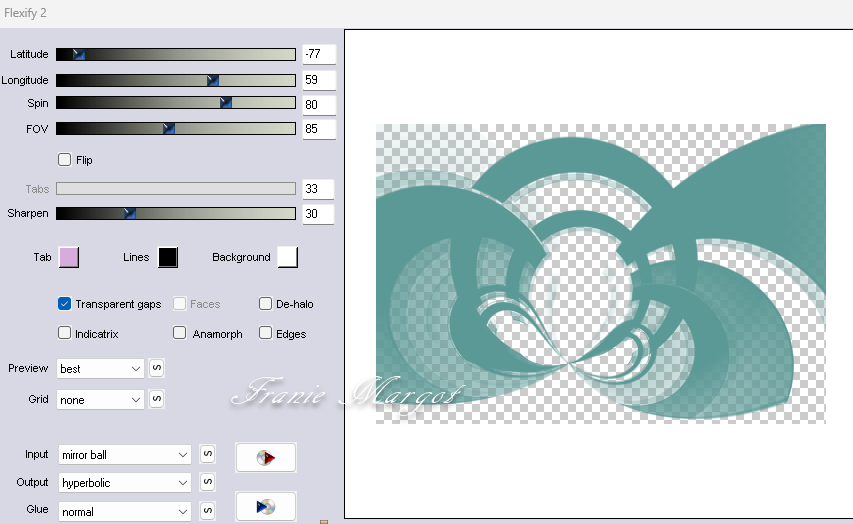Open the Glue dropdown set to normal

click(x=125, y=511)
